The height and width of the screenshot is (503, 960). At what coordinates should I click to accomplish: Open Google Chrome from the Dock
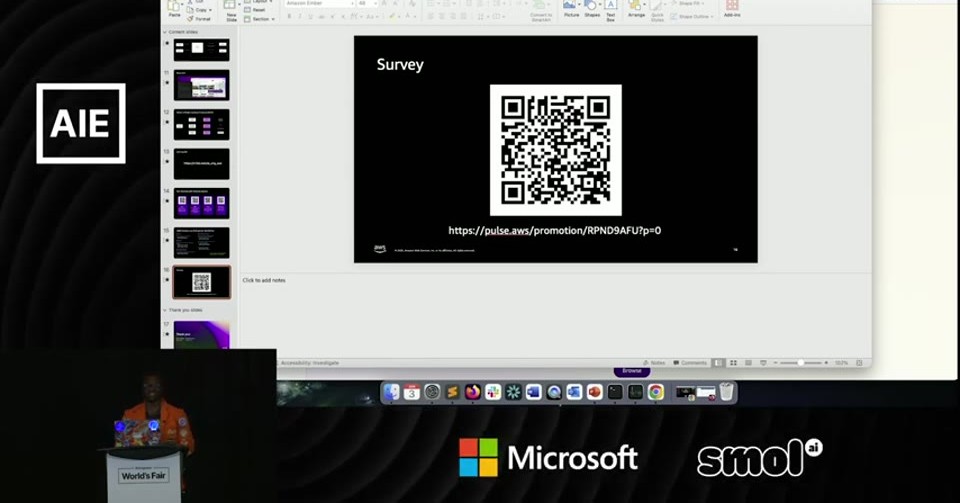(x=655, y=392)
